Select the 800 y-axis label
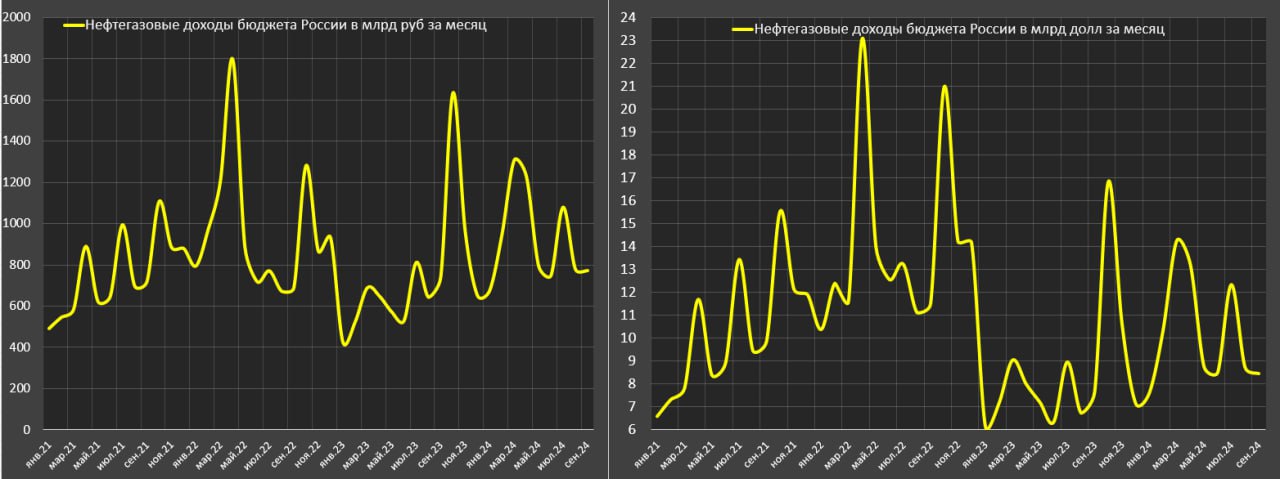Screen dimensions: 1280x479 tap(20, 265)
